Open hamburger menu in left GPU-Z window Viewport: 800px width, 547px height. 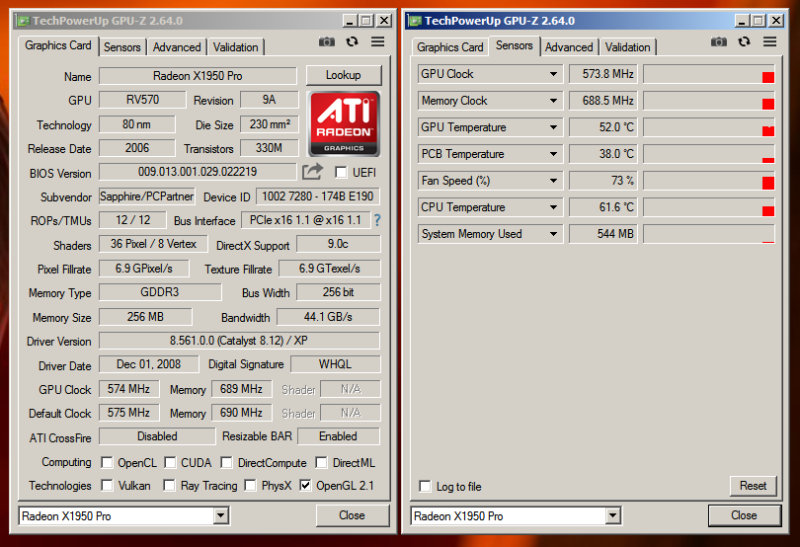click(378, 41)
